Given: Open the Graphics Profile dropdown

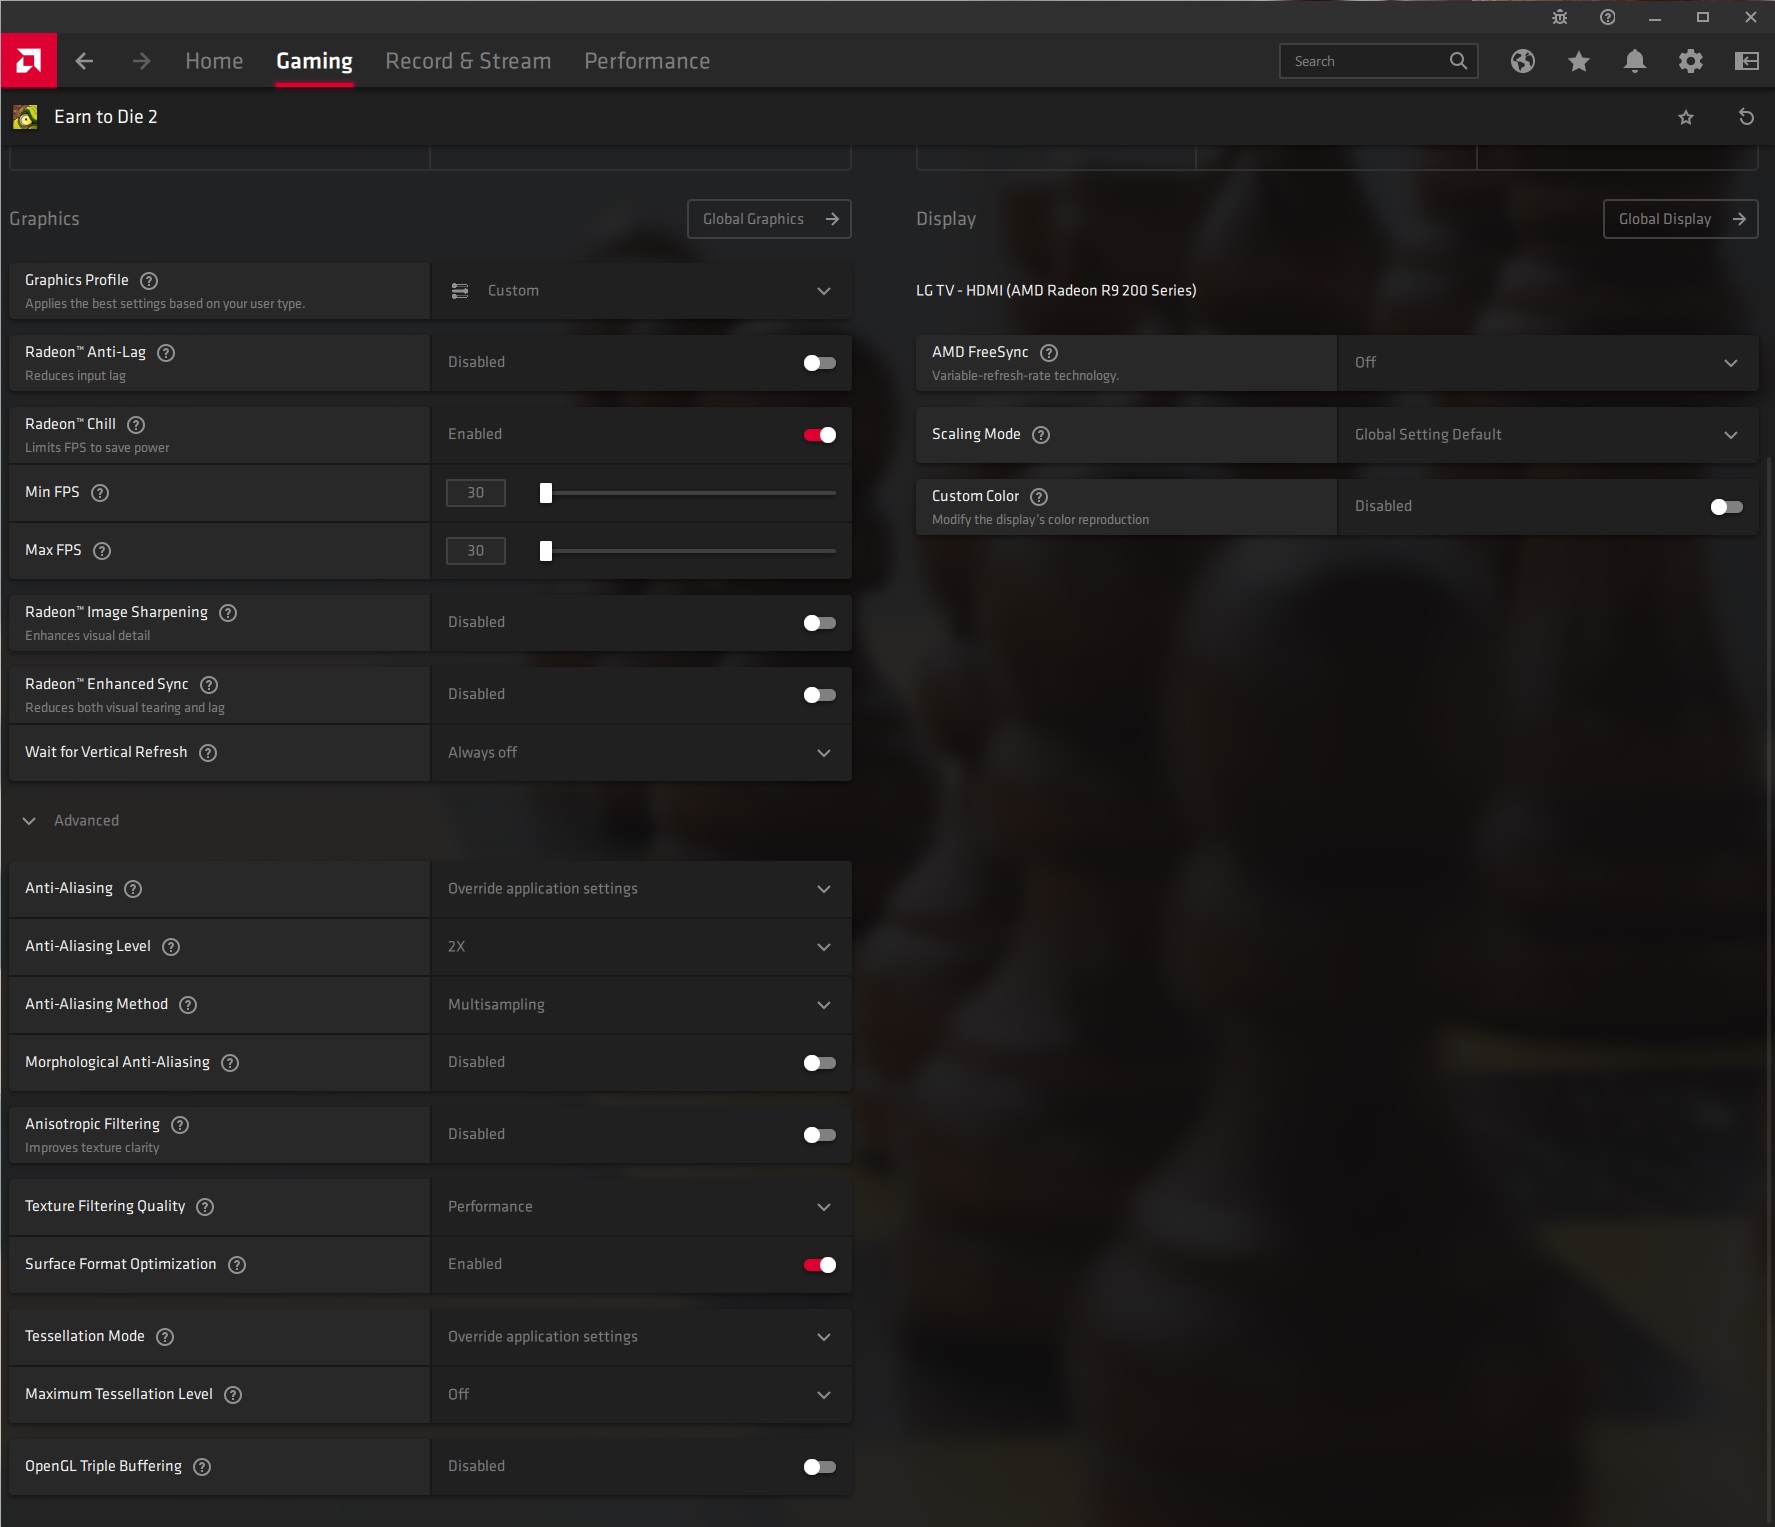Looking at the screenshot, I should click(641, 291).
